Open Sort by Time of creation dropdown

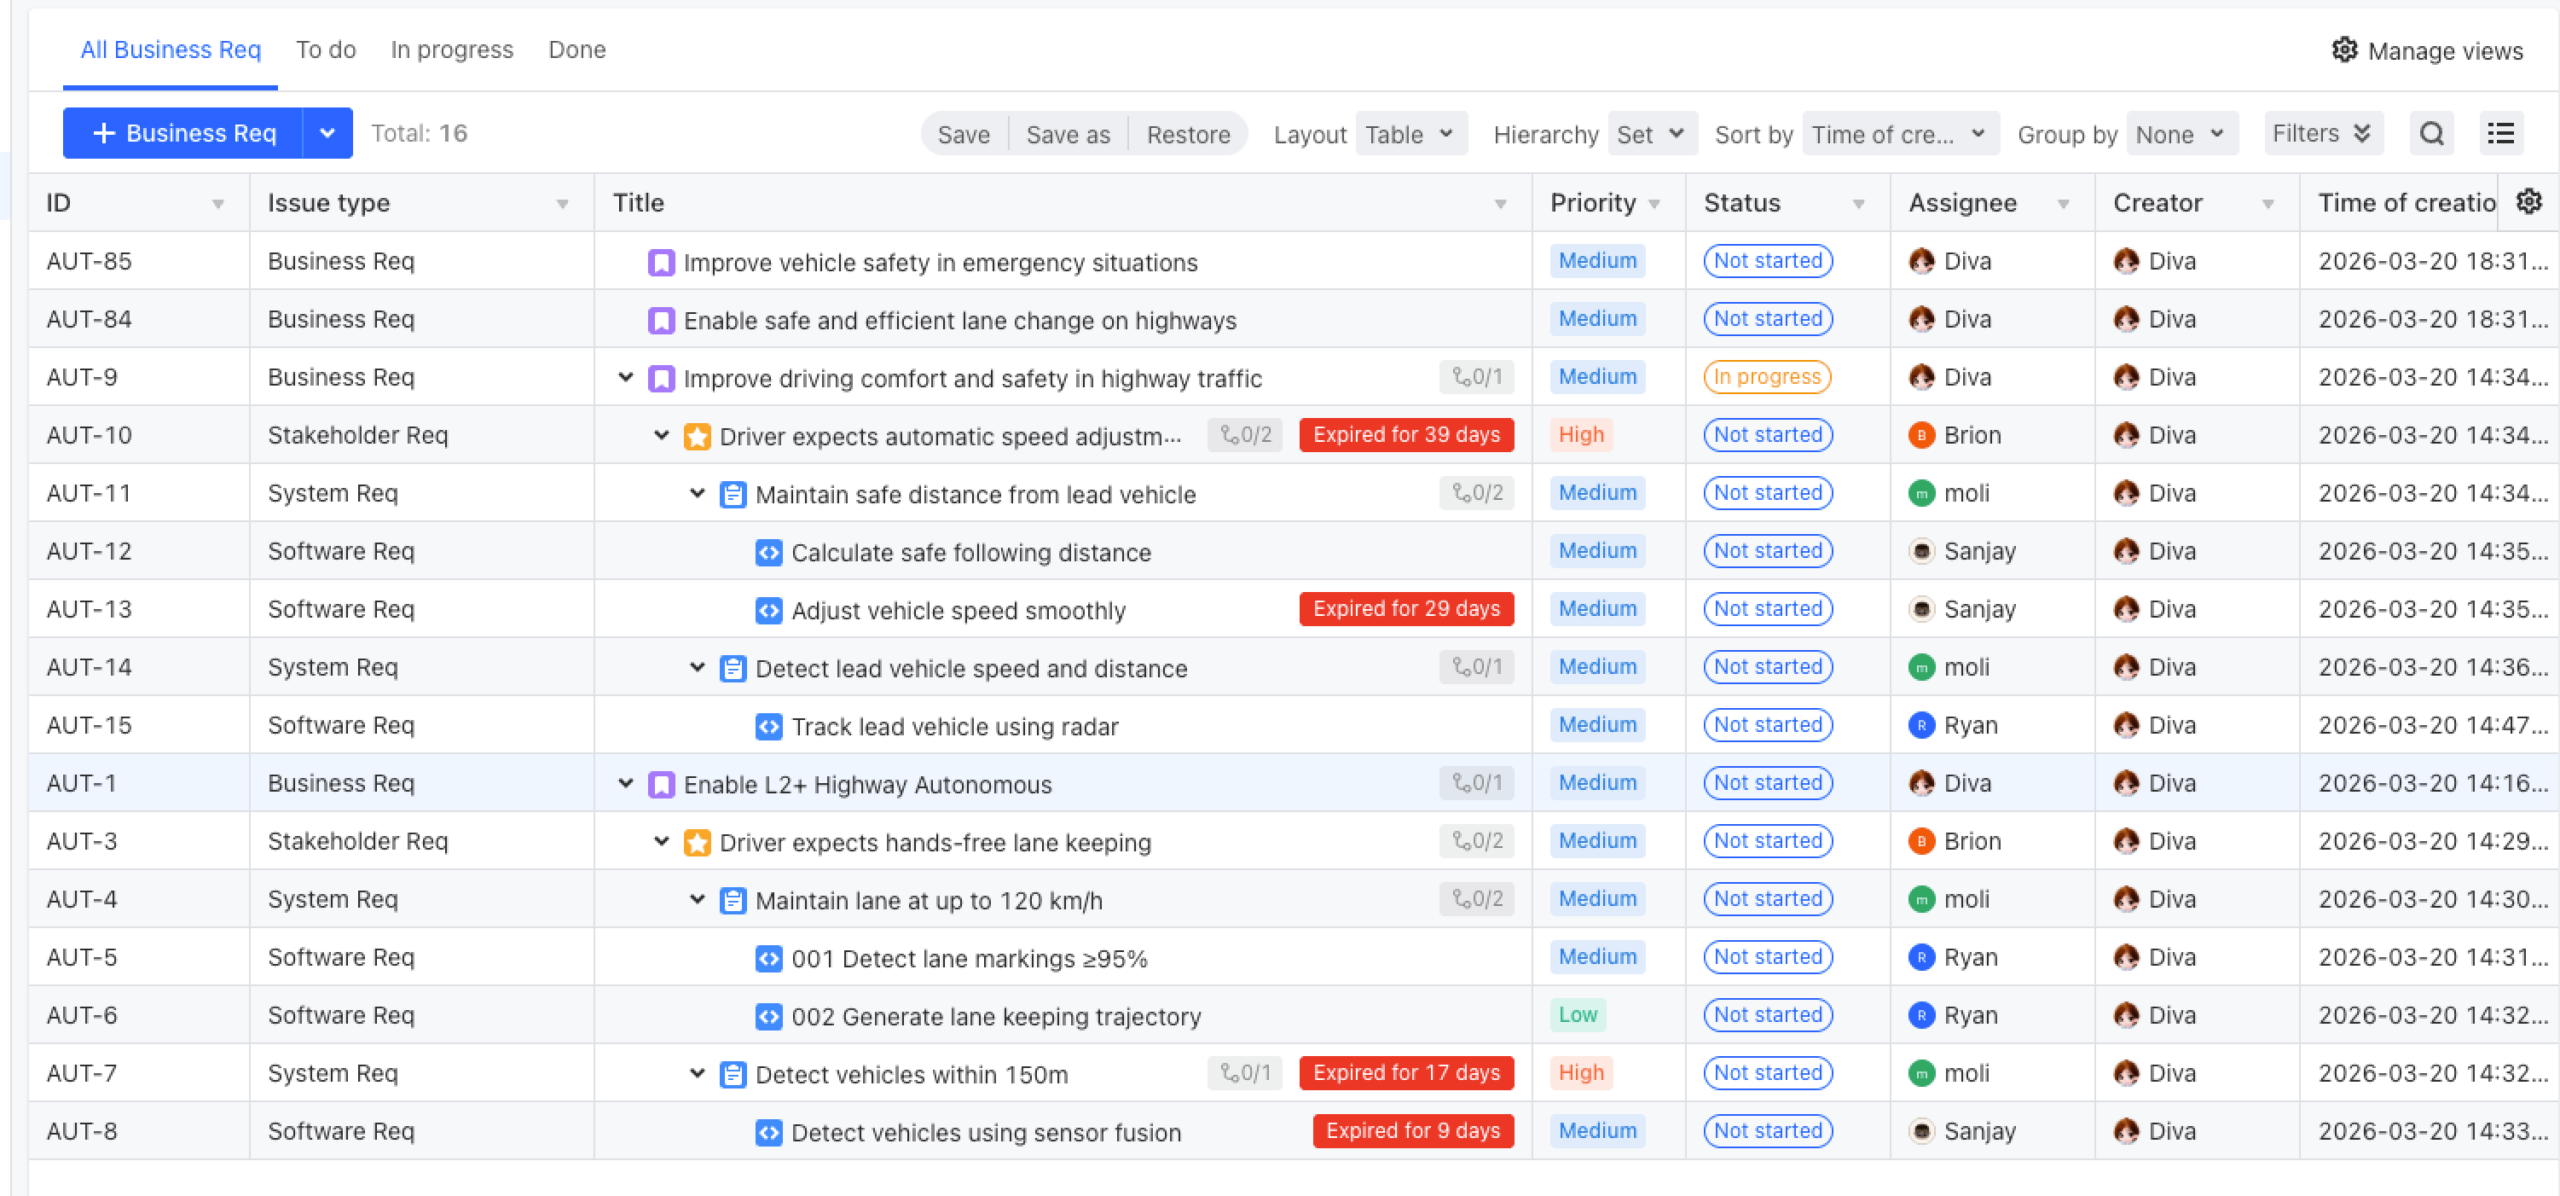point(1900,134)
